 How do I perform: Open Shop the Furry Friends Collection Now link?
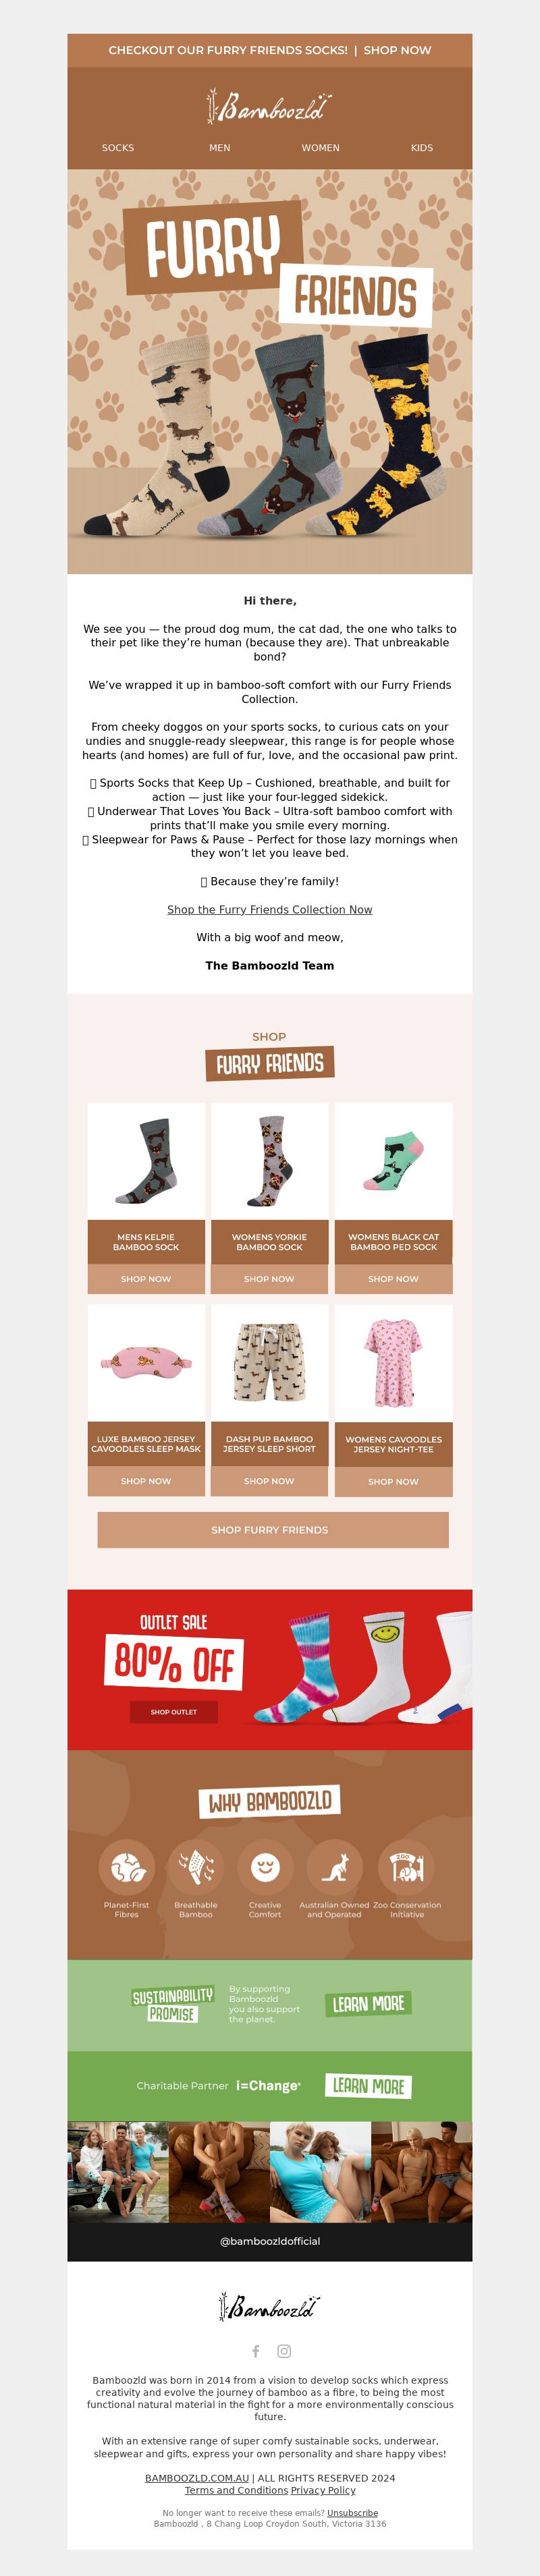pyautogui.click(x=270, y=910)
